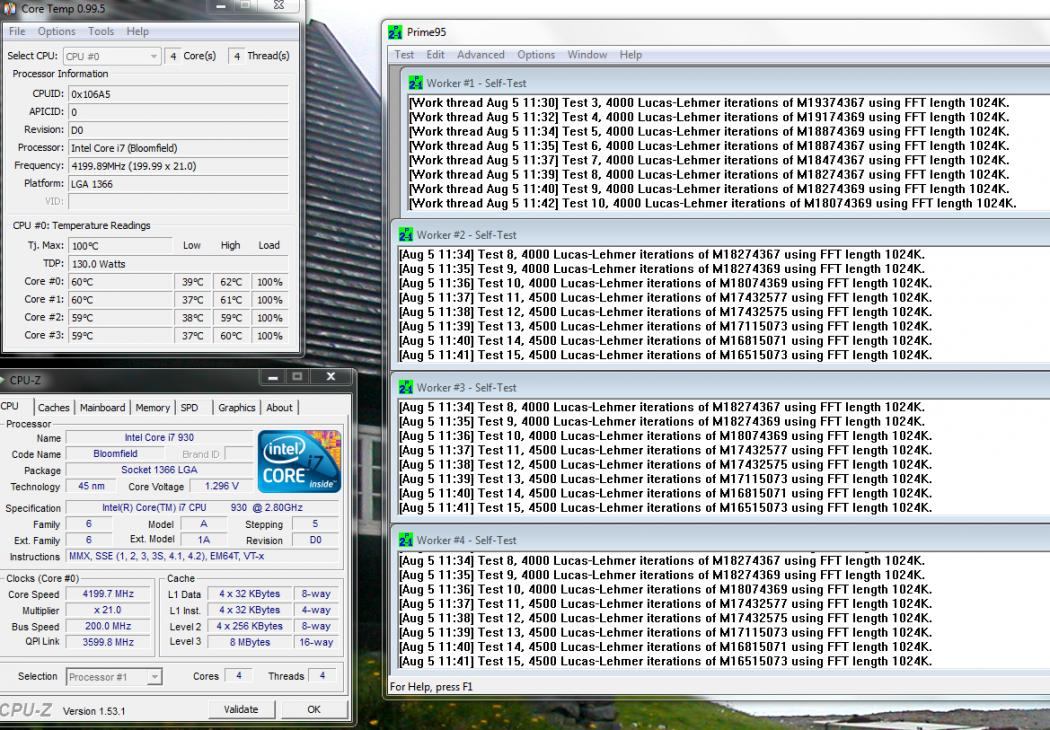Select the CPU tab in CPU-Z

point(11,407)
